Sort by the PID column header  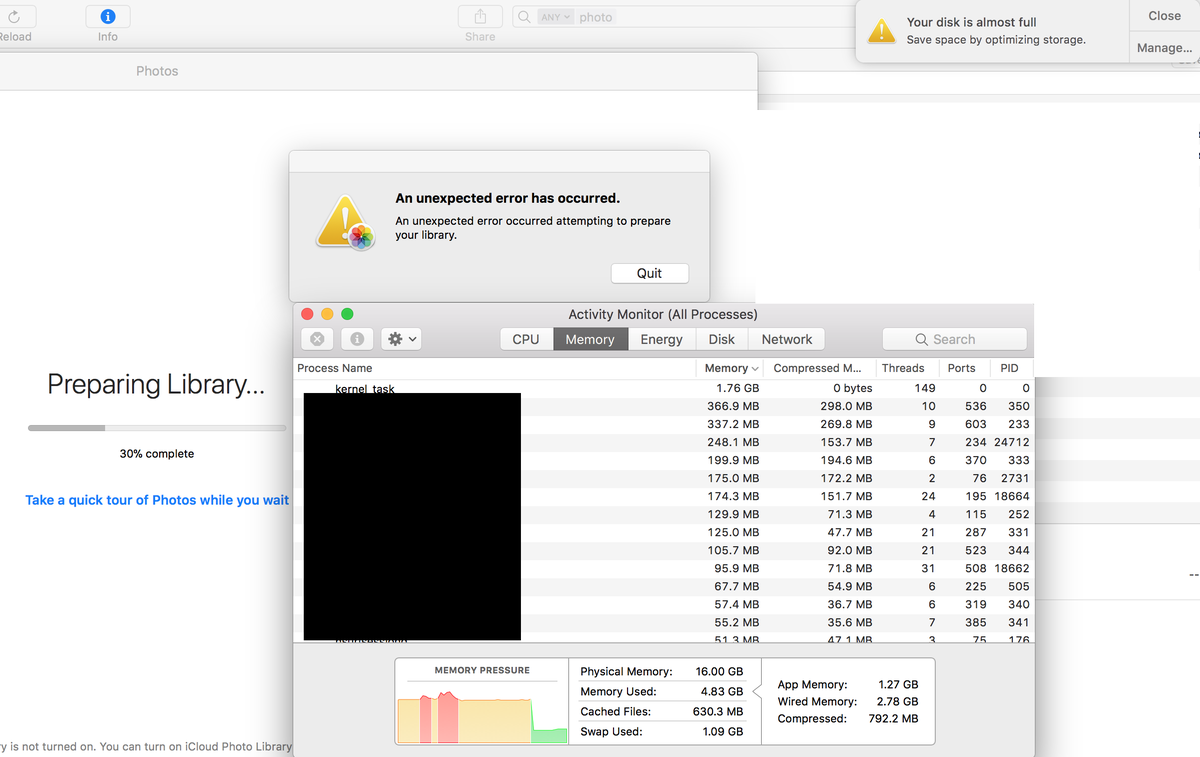tap(1010, 368)
